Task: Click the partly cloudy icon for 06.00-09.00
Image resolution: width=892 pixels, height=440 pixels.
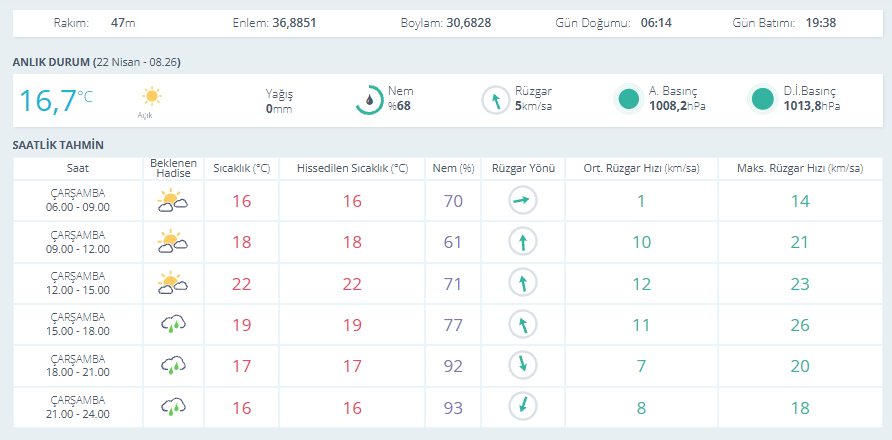Action: click(173, 201)
